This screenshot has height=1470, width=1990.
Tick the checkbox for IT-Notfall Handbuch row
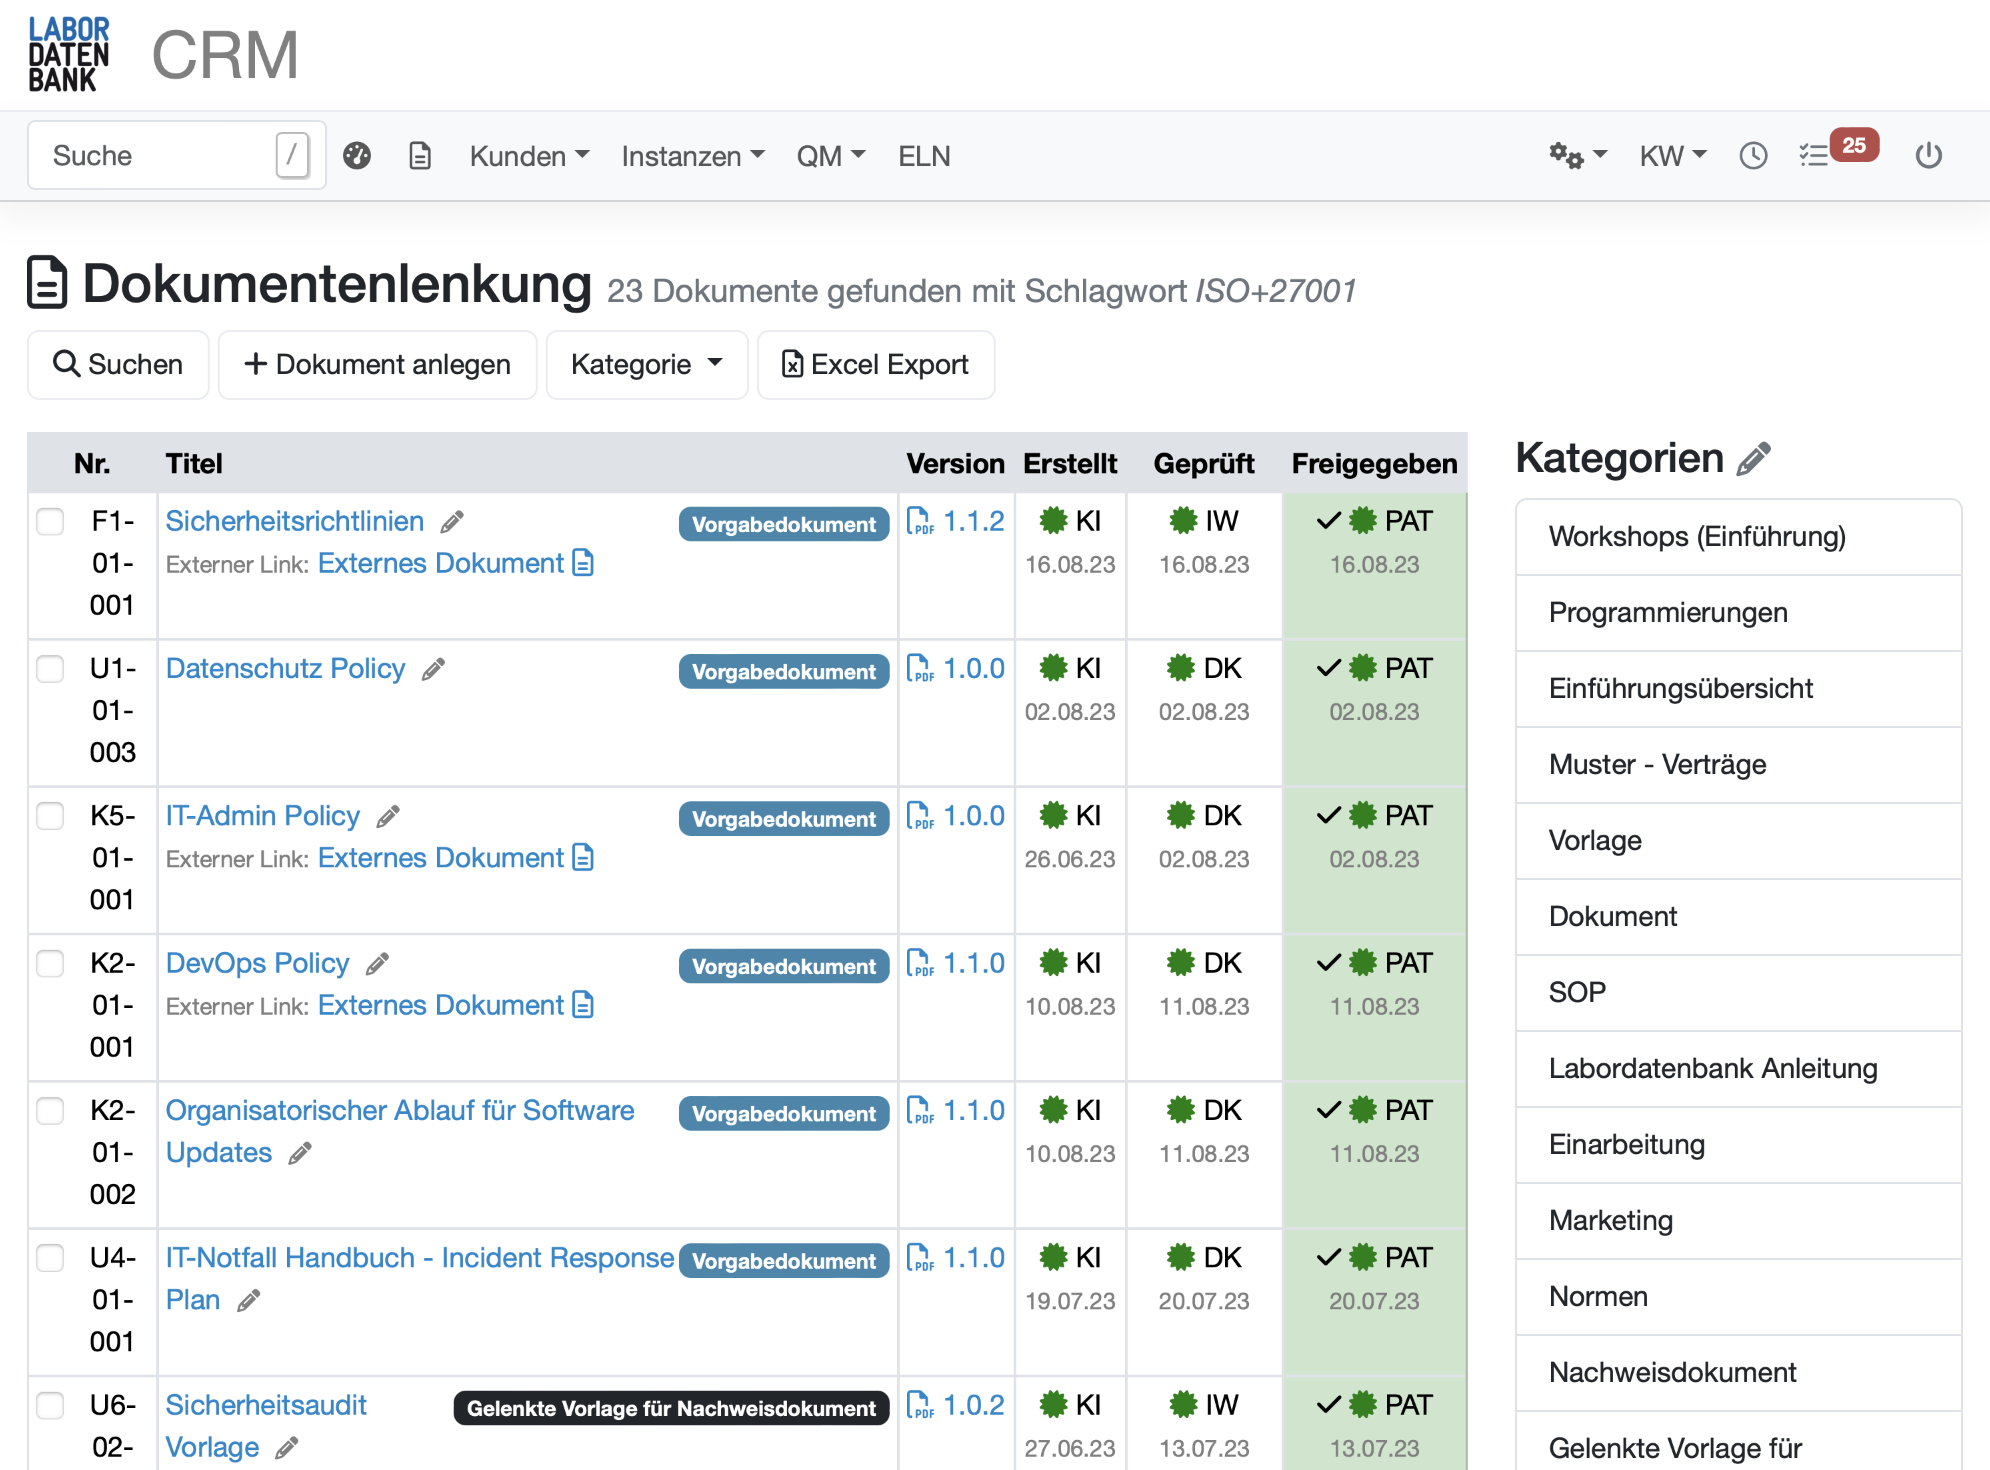[x=50, y=1258]
